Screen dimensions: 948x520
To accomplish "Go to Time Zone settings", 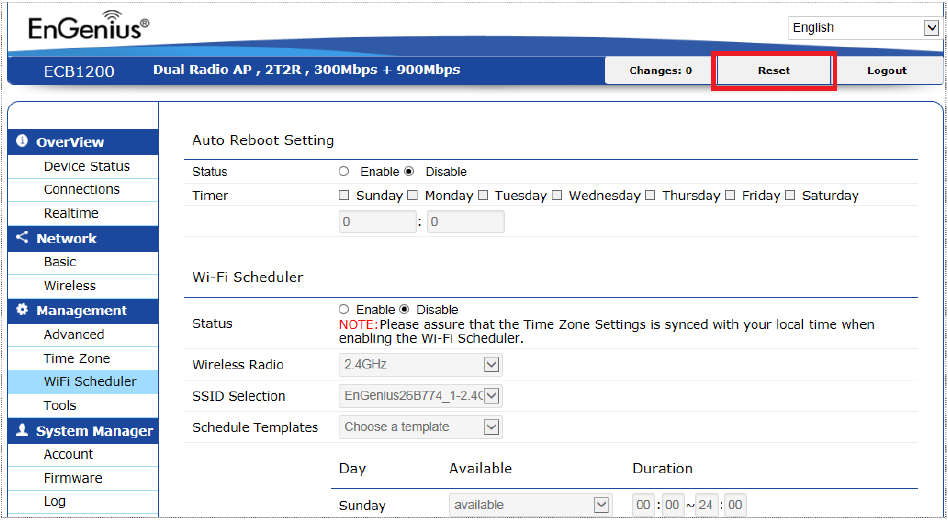I will 77,359.
